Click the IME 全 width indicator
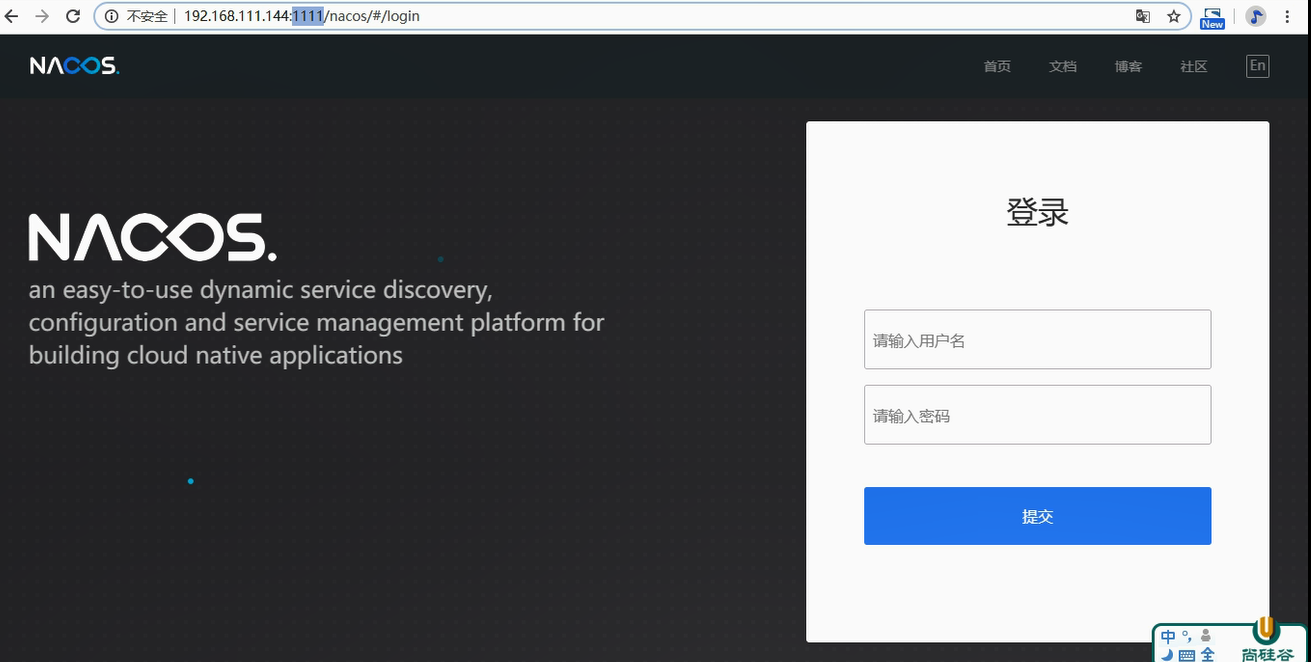Image resolution: width=1311 pixels, height=662 pixels. pyautogui.click(x=1207, y=655)
